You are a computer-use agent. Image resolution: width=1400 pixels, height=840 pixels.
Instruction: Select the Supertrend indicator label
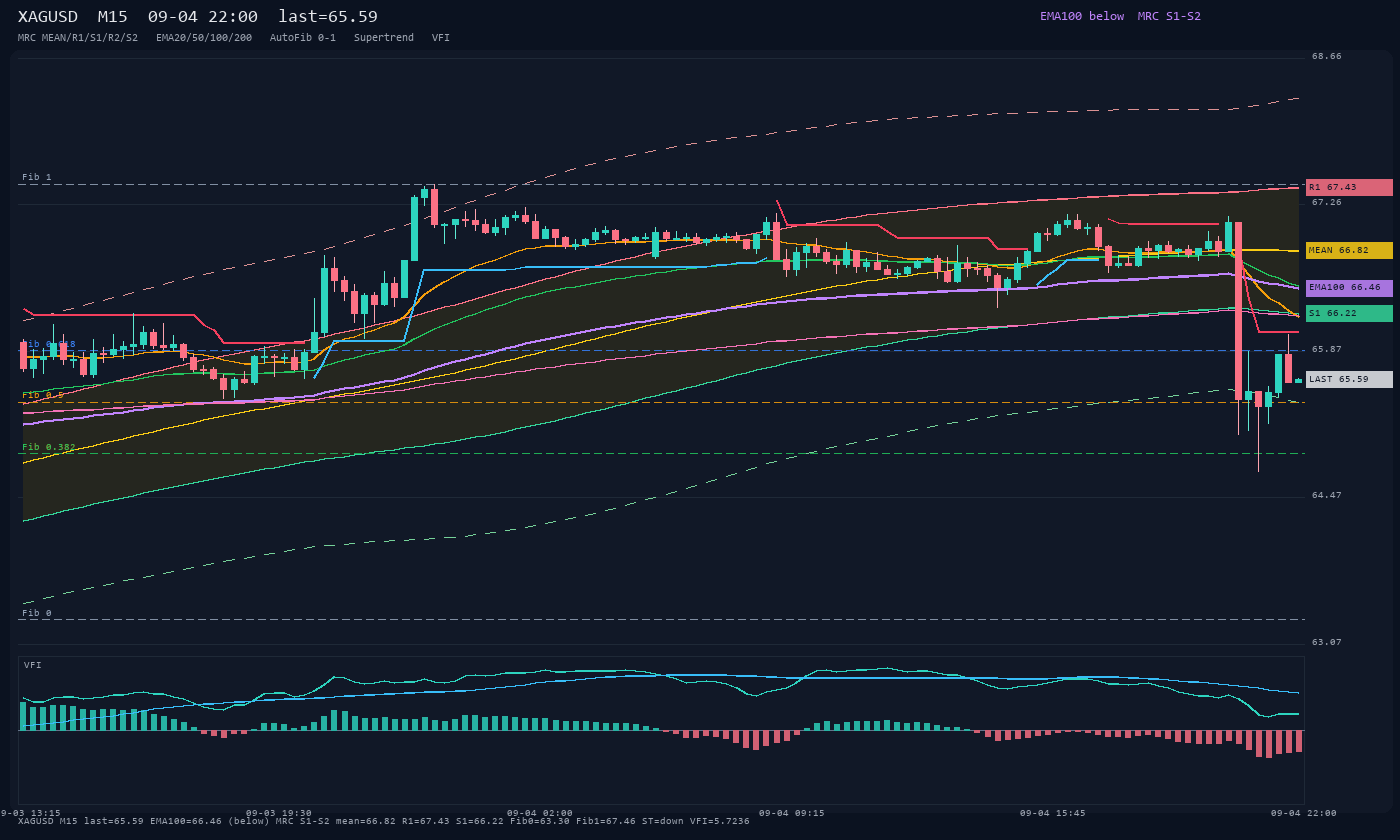click(x=384, y=38)
